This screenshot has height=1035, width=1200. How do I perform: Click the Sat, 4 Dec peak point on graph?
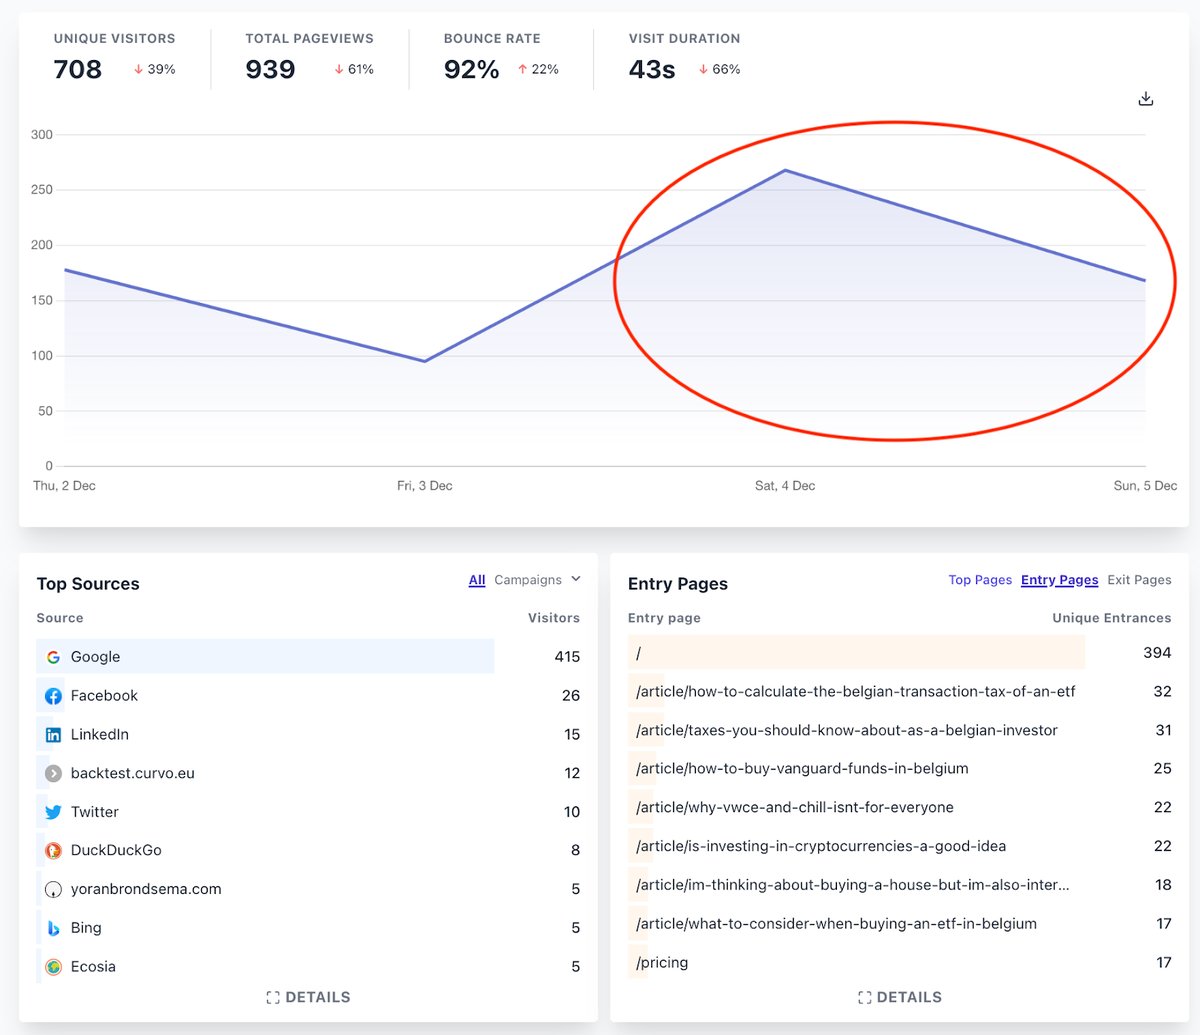tap(785, 170)
